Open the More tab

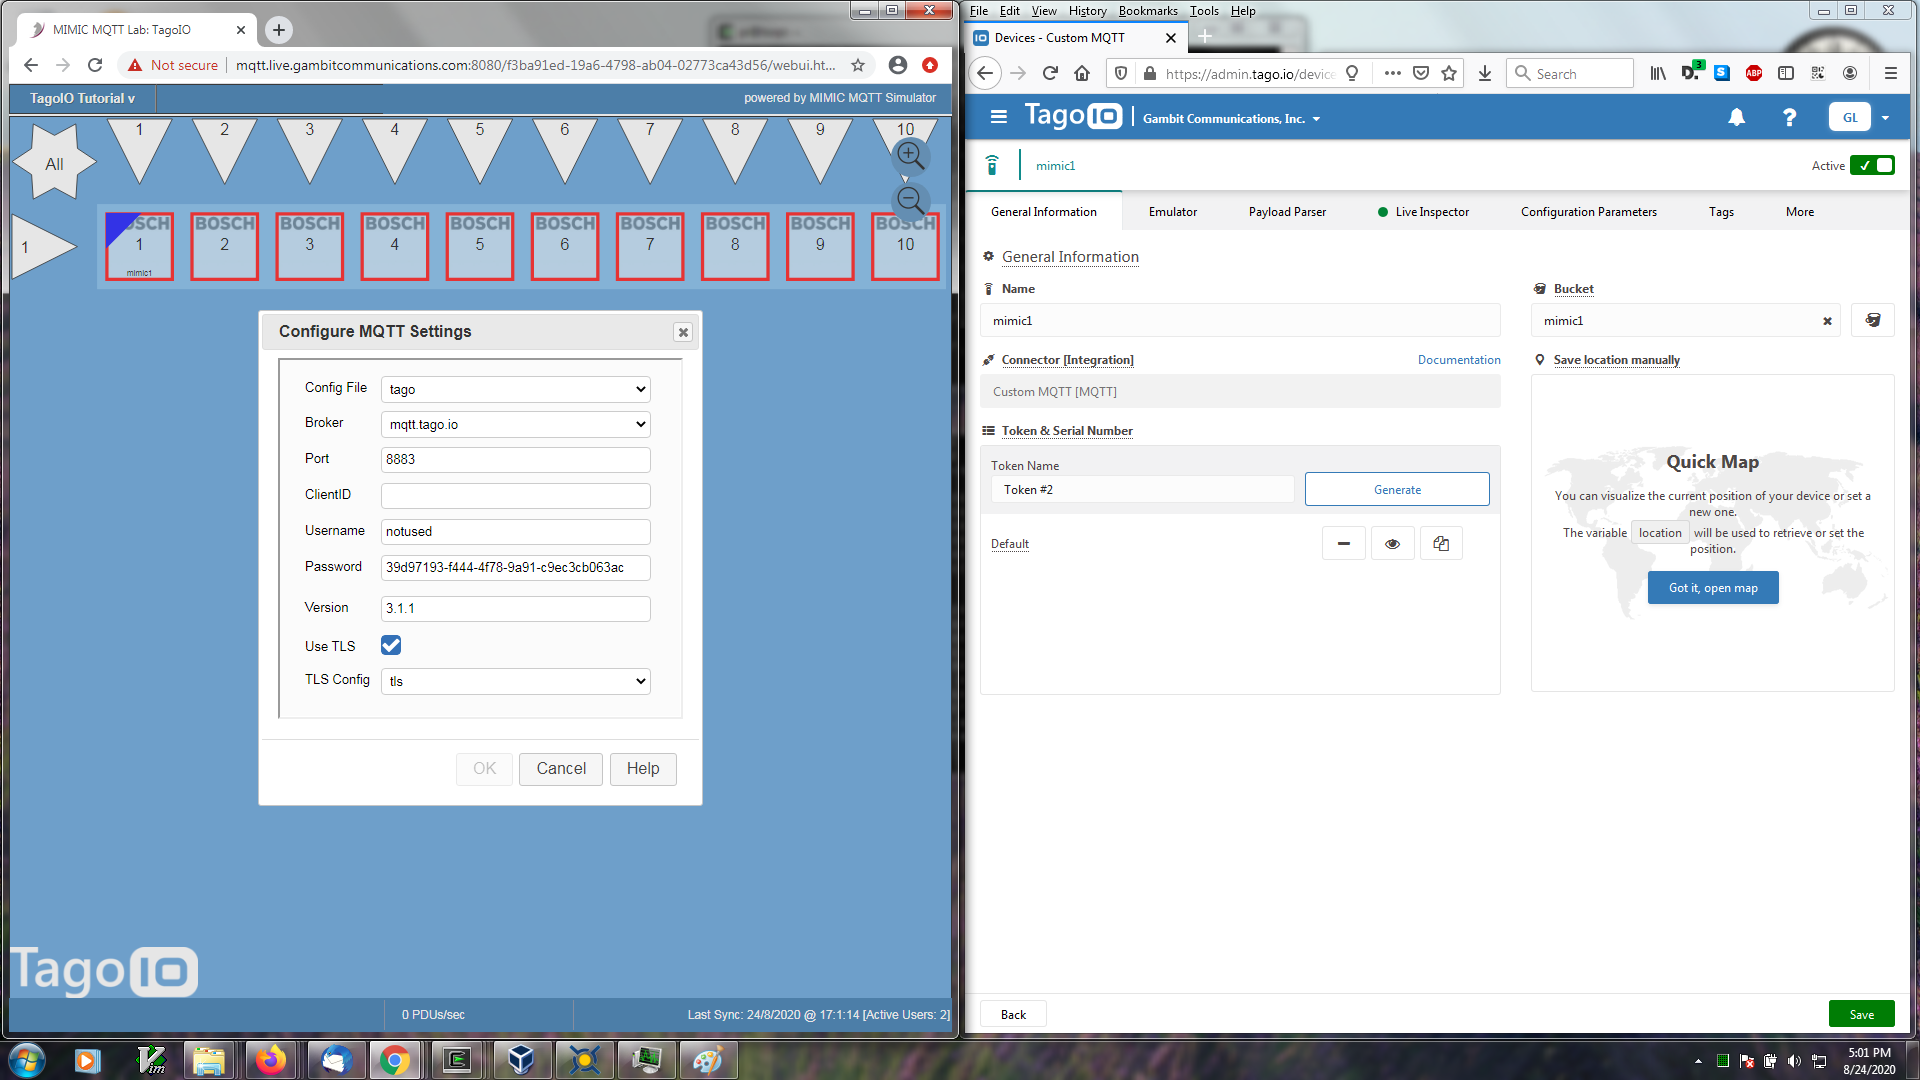click(x=1800, y=212)
